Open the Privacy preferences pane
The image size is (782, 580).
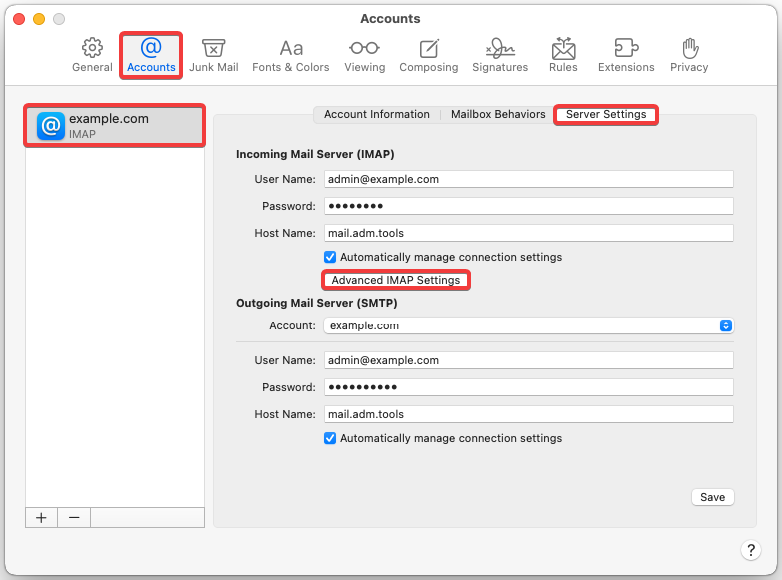coord(689,55)
